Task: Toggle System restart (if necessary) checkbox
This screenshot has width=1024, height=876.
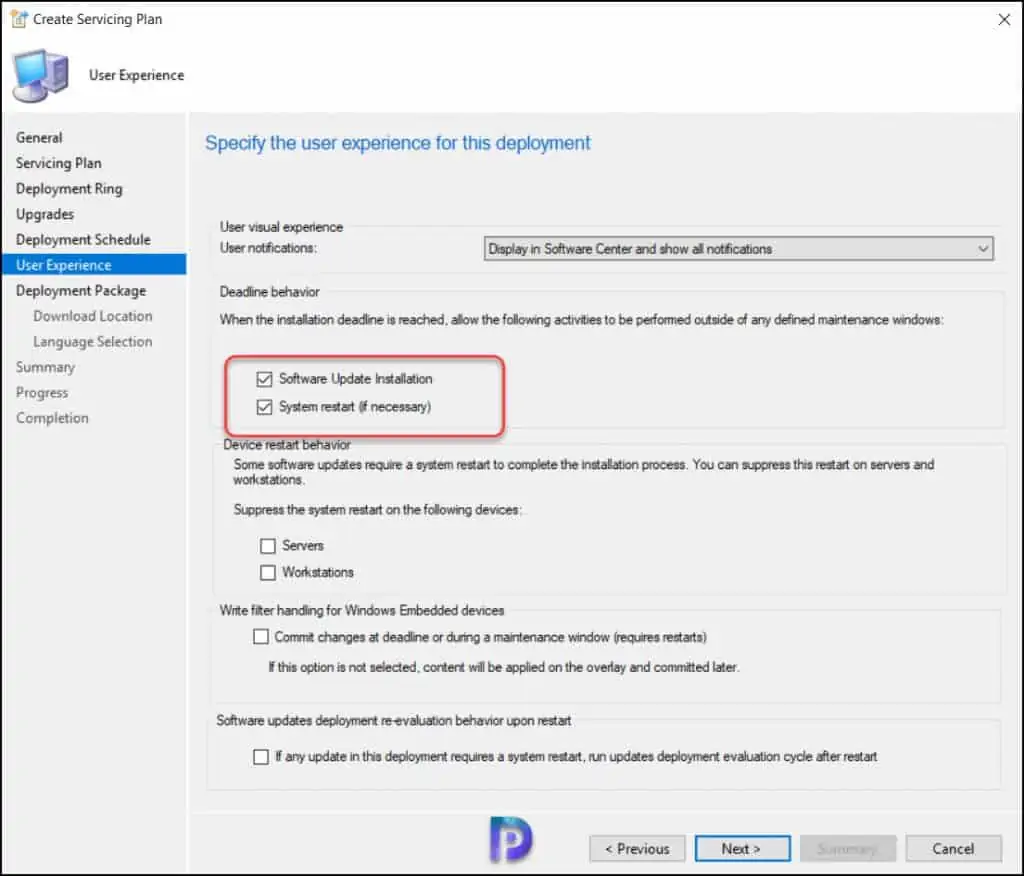Action: pyautogui.click(x=264, y=407)
